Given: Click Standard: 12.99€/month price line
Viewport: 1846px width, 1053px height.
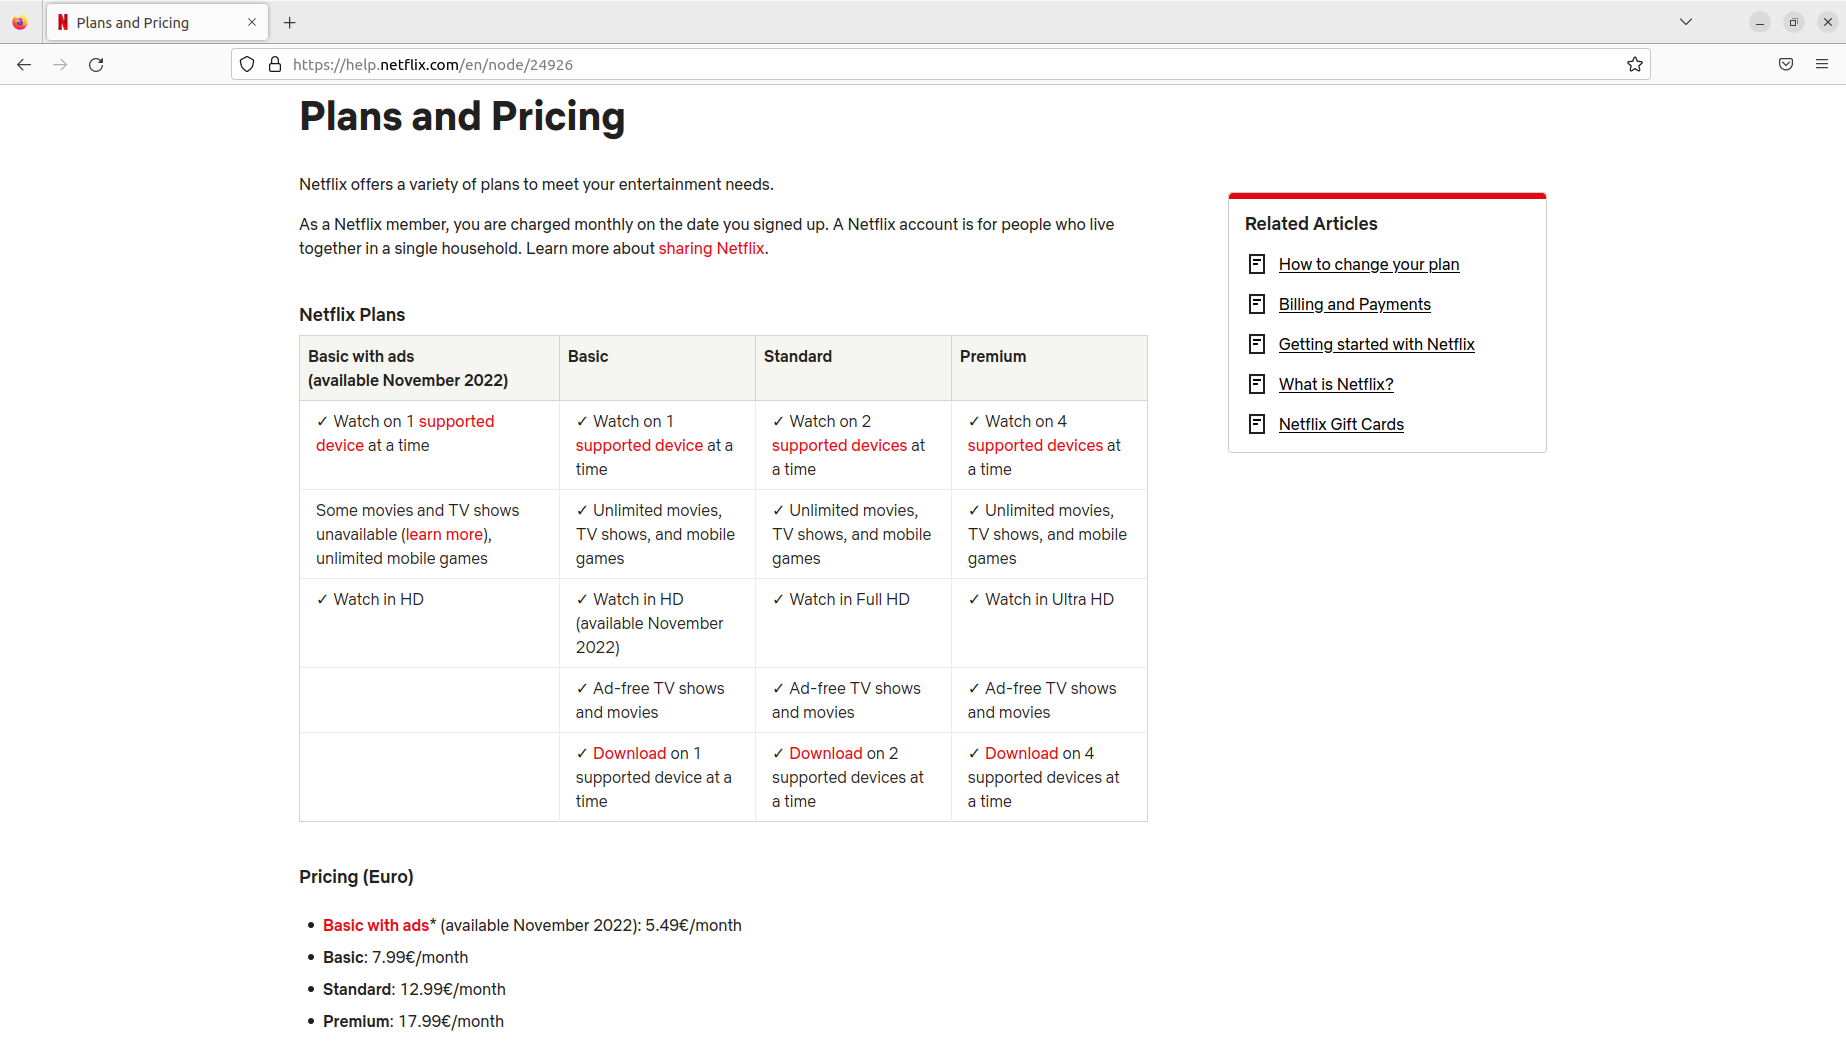Looking at the screenshot, I should (414, 989).
